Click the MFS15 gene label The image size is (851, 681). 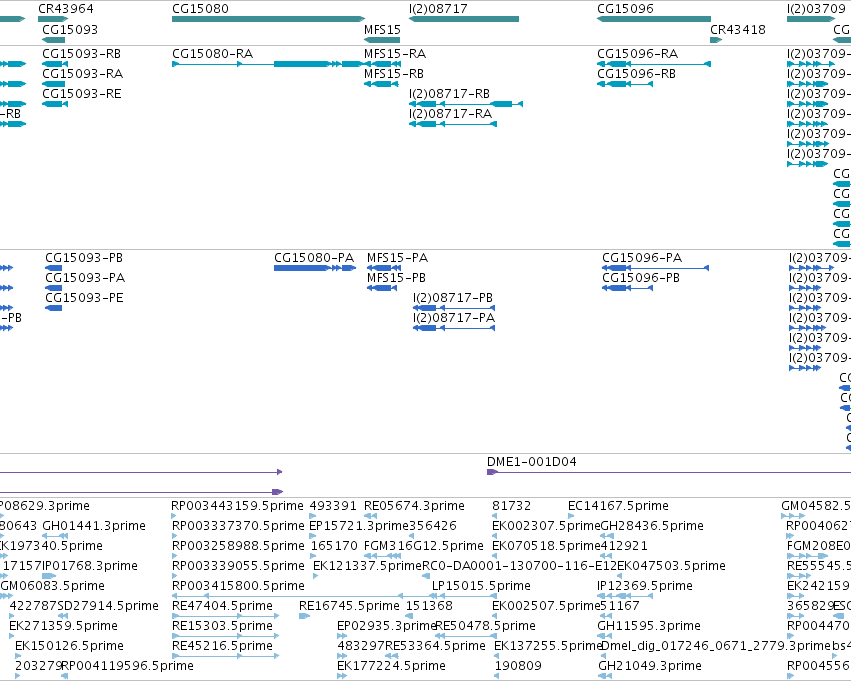382,29
